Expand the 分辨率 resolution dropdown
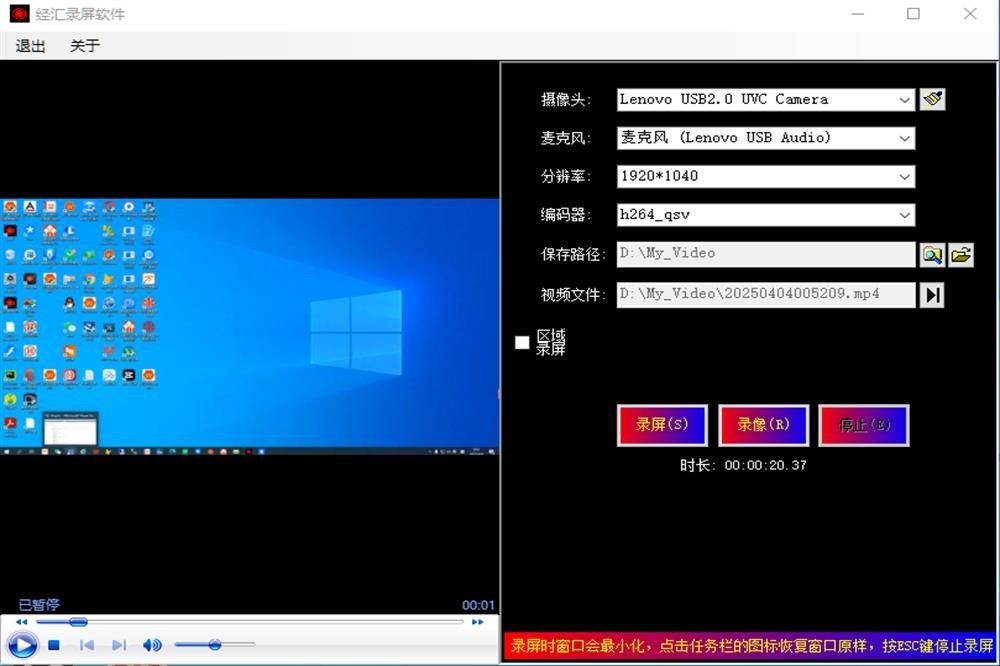The image size is (1000, 666). coord(904,177)
